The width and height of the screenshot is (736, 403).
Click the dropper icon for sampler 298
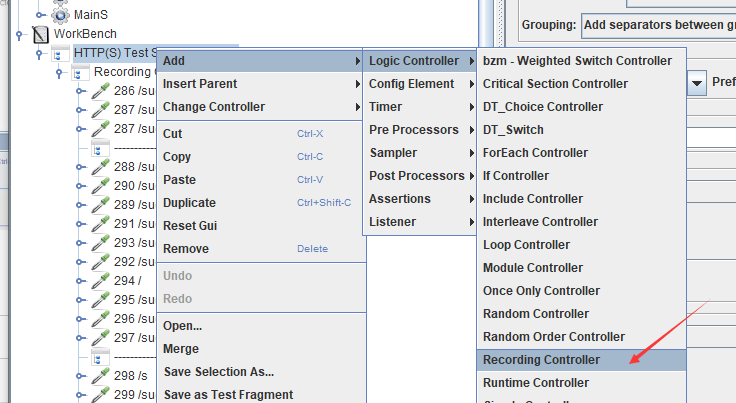click(100, 376)
